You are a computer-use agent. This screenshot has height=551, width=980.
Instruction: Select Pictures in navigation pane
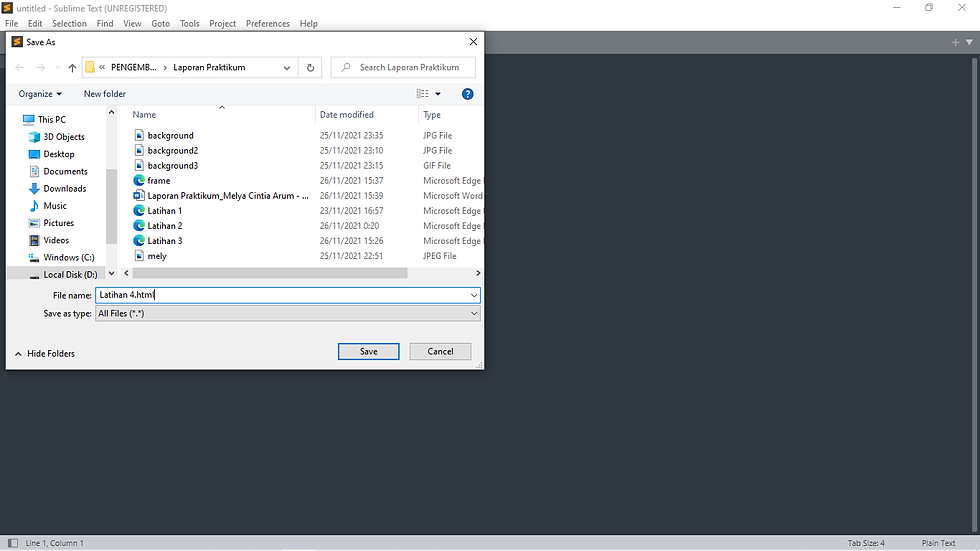coord(58,222)
